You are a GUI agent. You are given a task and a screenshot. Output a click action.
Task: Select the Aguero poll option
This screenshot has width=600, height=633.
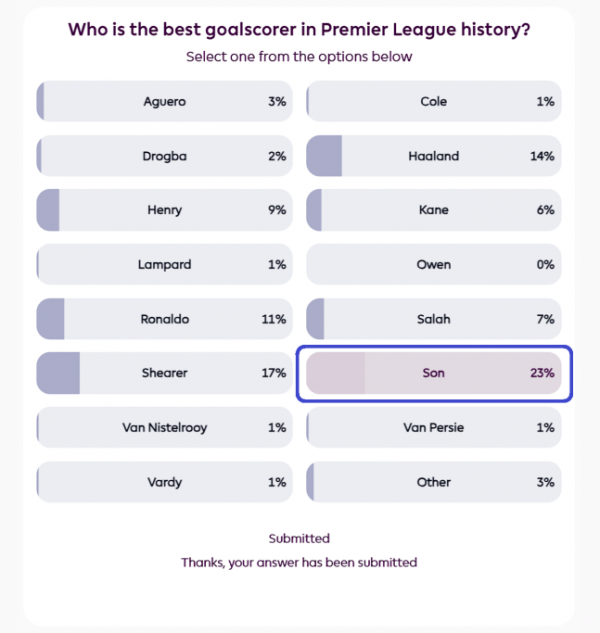[x=164, y=102]
